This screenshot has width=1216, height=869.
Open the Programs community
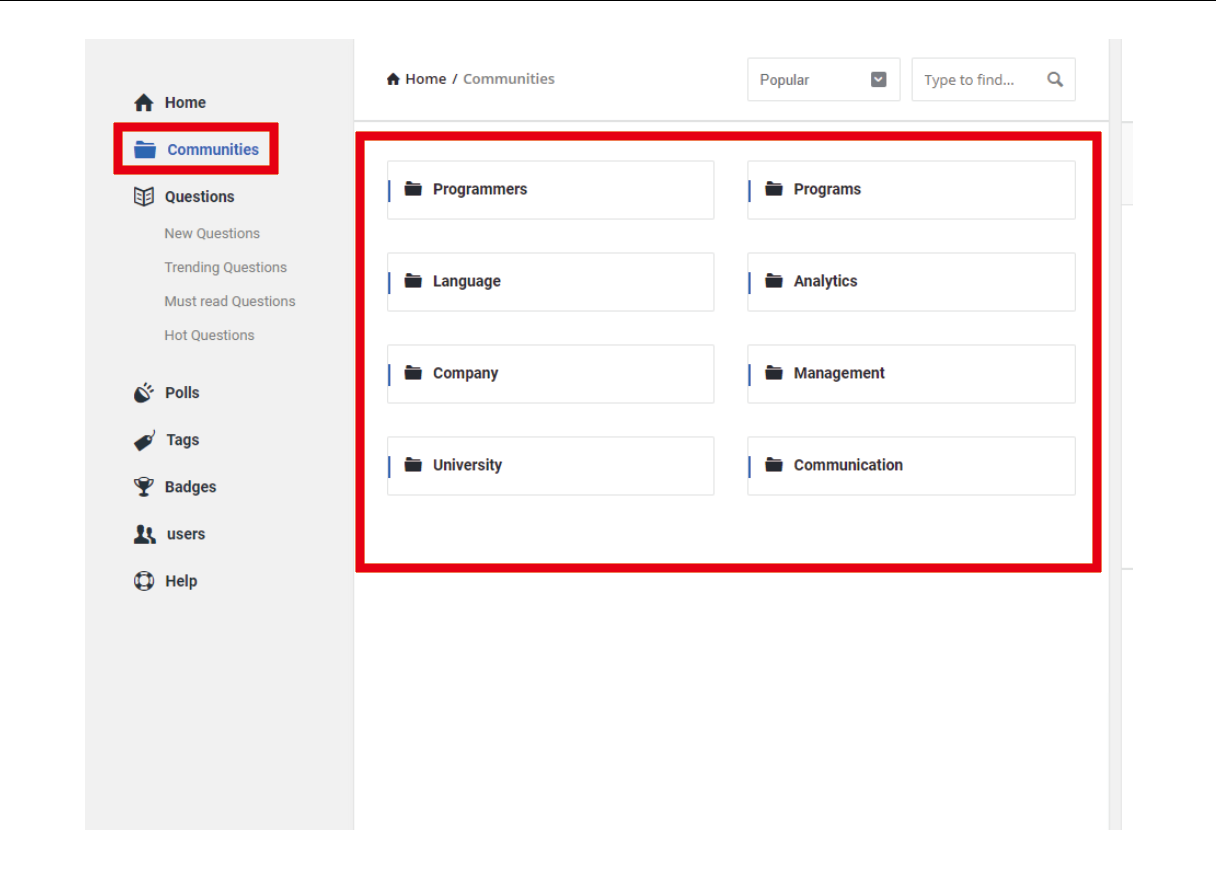(912, 190)
